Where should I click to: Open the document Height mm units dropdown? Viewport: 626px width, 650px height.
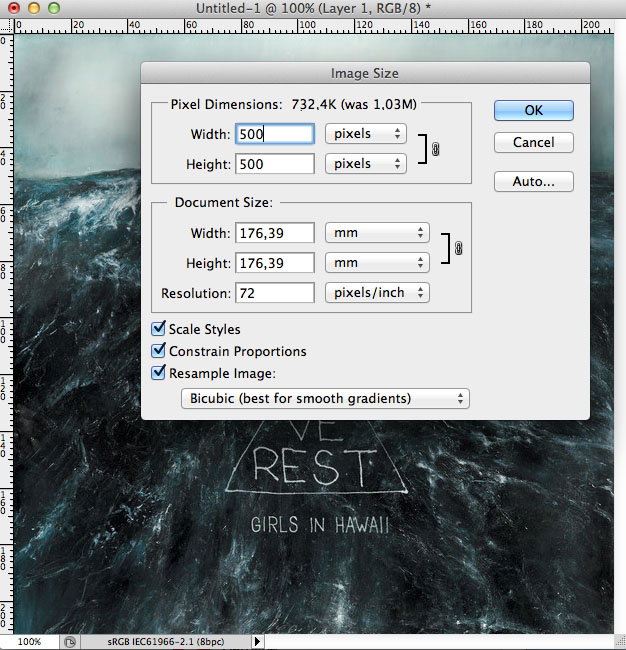(376, 263)
